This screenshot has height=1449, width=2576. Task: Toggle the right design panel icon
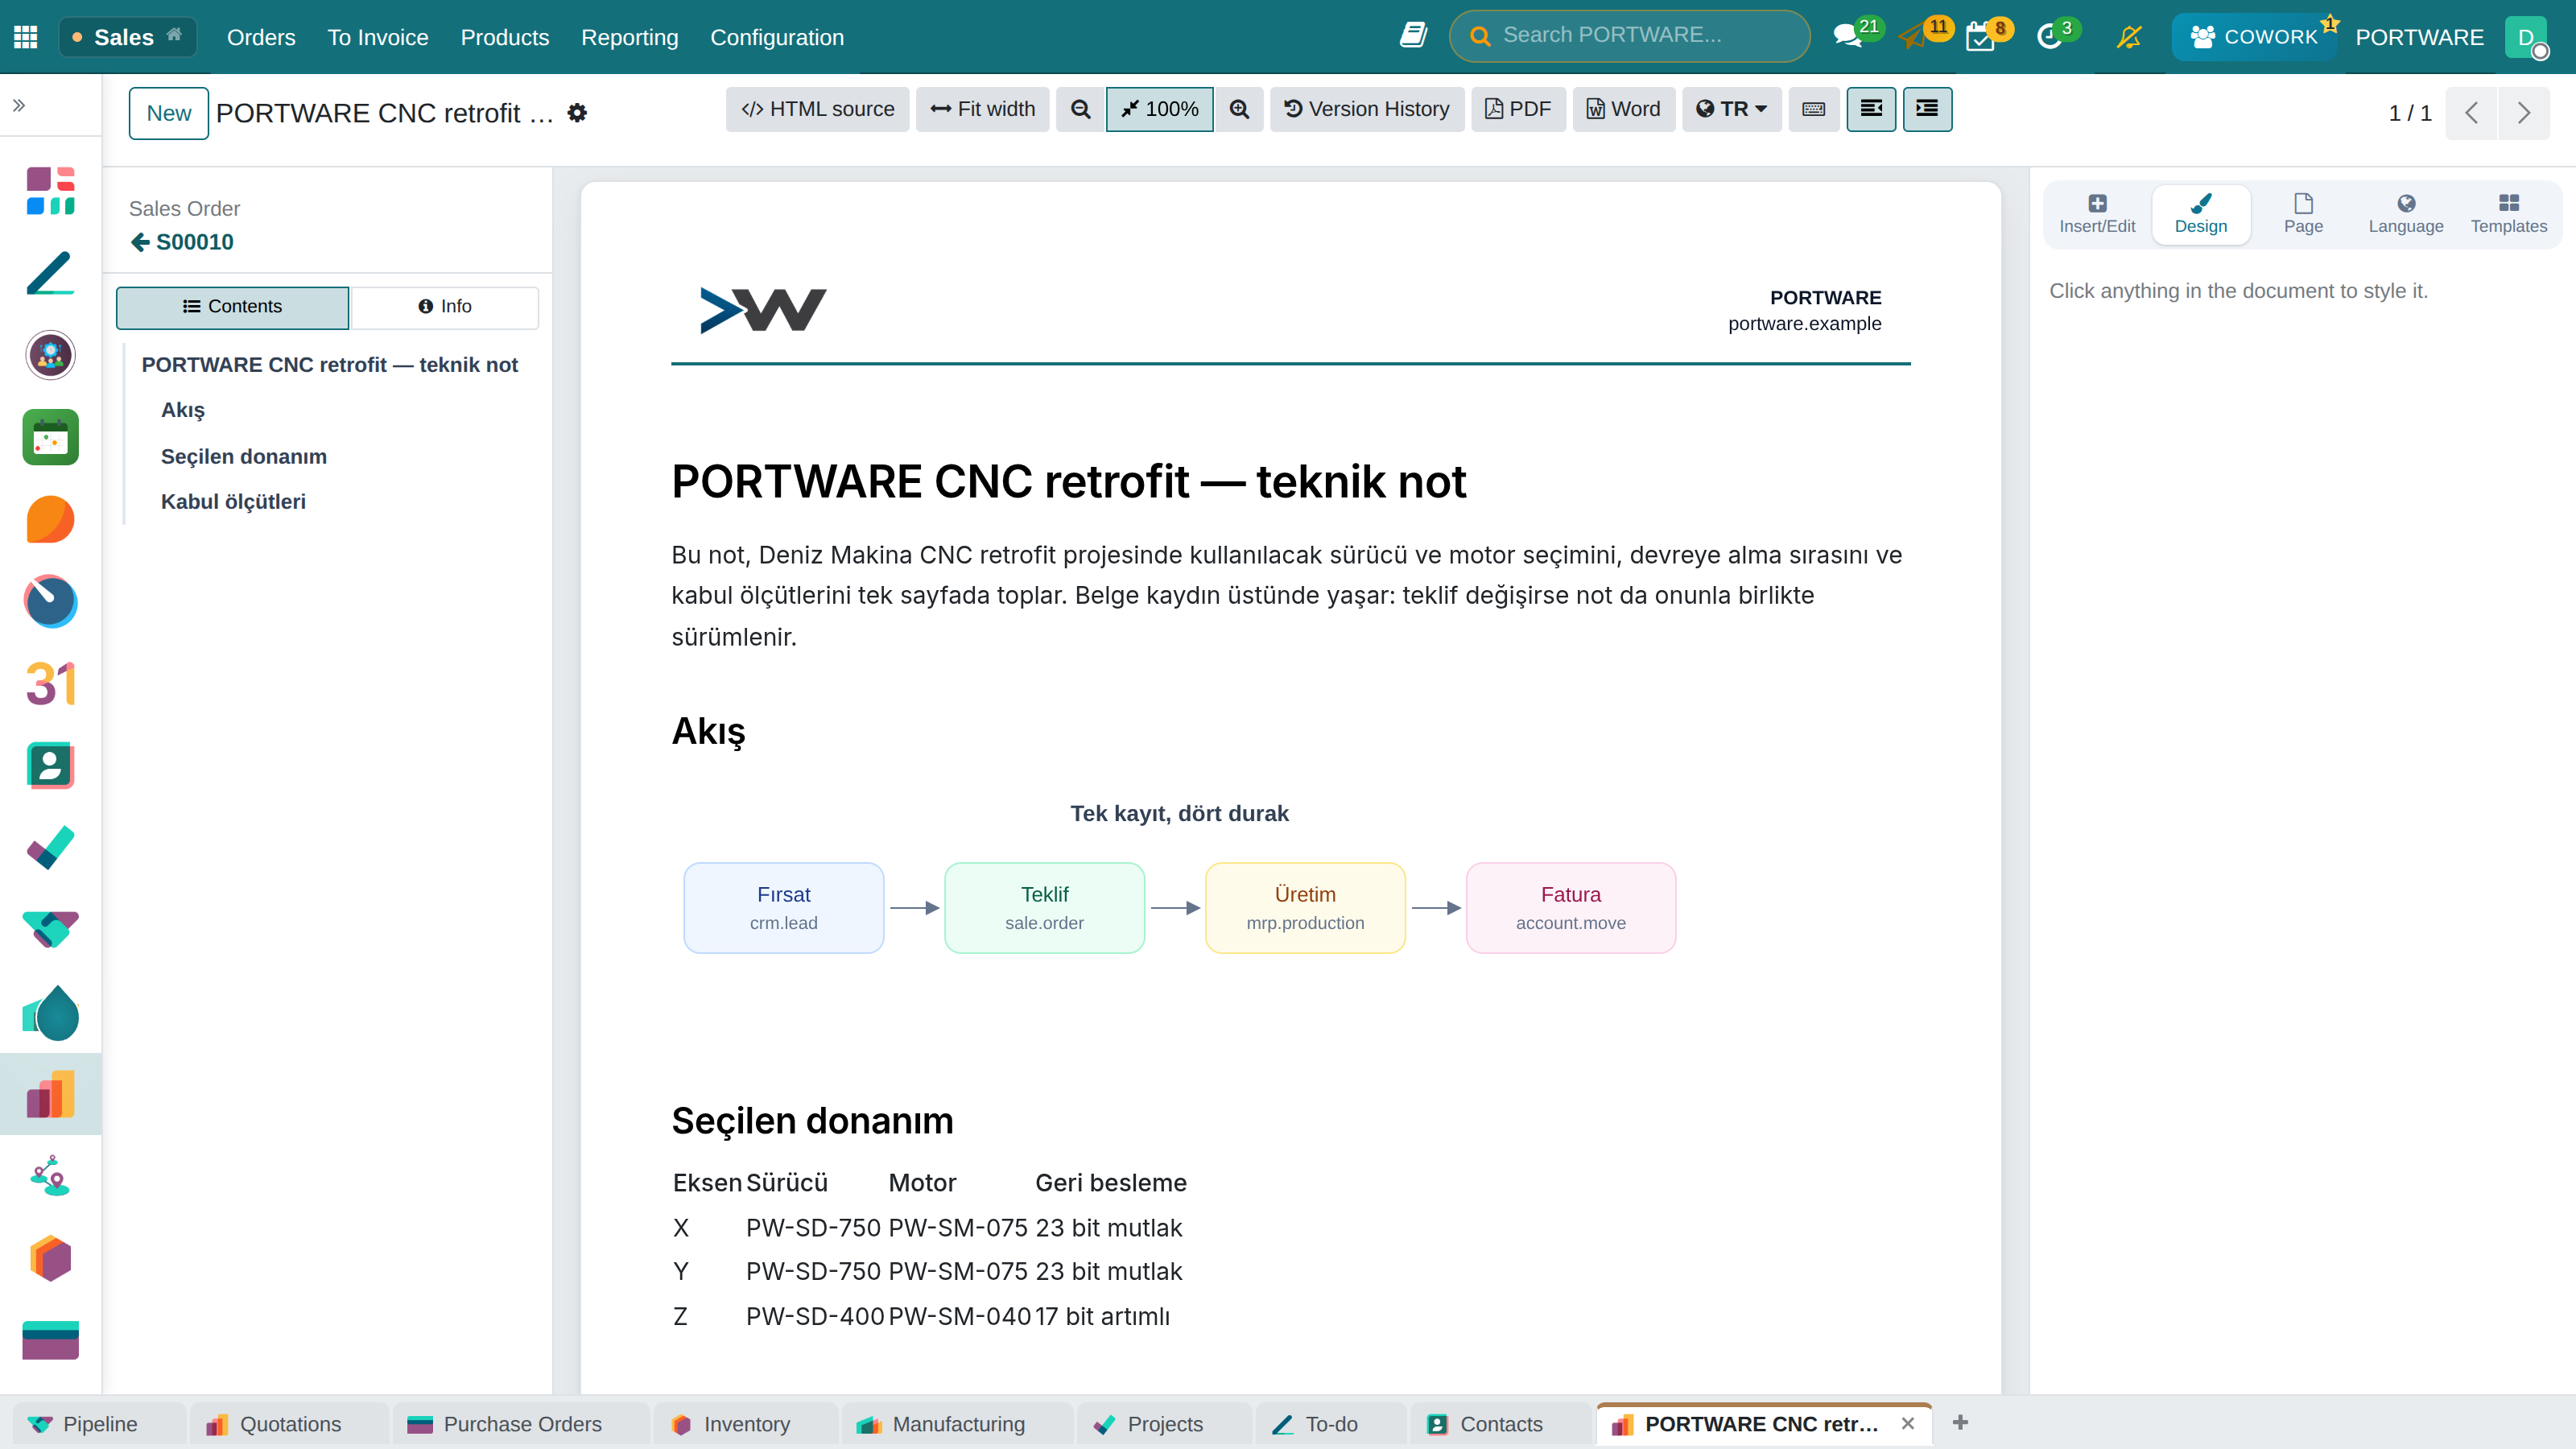(x=1927, y=109)
